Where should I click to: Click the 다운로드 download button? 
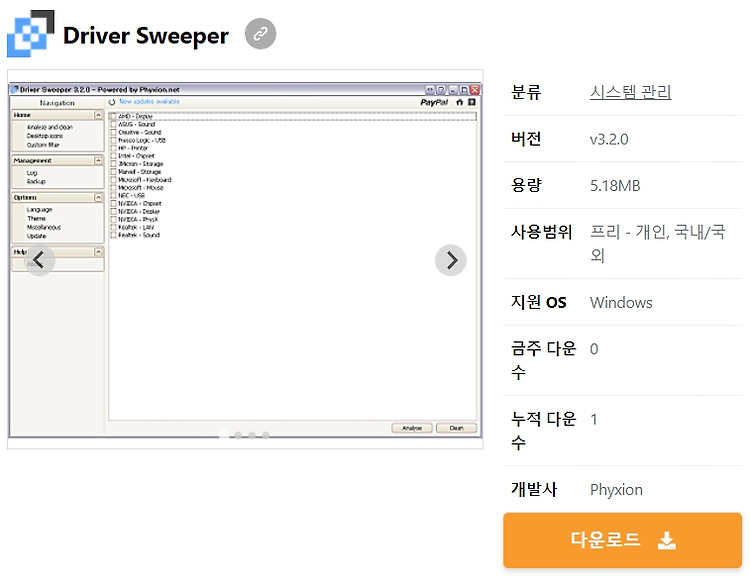coord(622,540)
